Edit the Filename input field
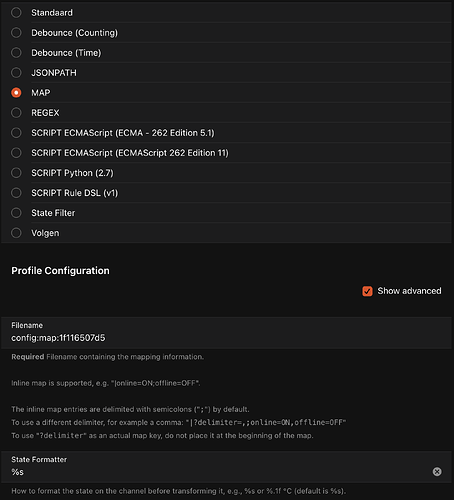454x500 pixels. tap(226, 333)
